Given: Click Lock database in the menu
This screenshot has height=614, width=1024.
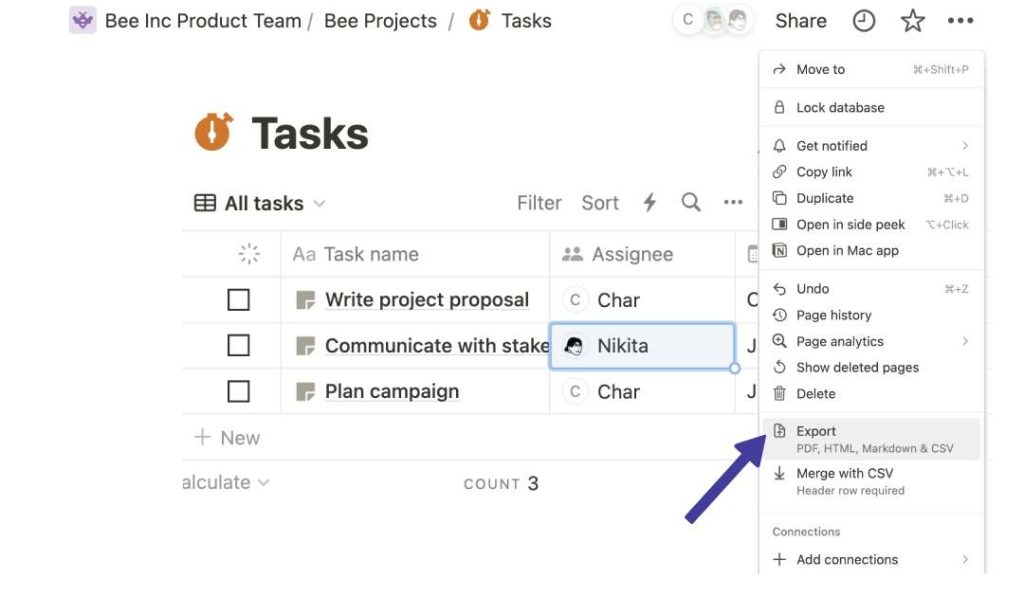Looking at the screenshot, I should tap(842, 107).
